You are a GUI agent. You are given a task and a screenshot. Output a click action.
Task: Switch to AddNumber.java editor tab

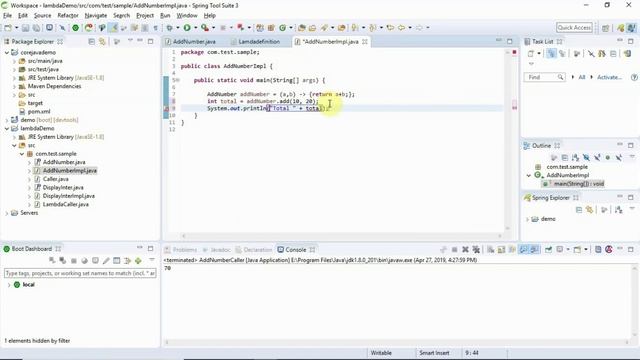pos(191,42)
